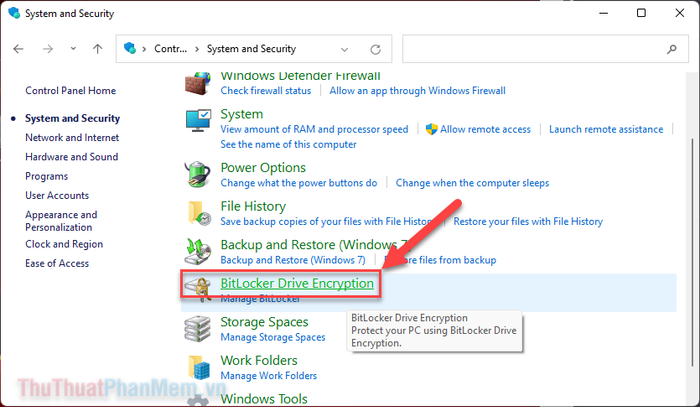The image size is (700, 407).
Task: Click the File History folder icon
Action: pyautogui.click(x=198, y=213)
